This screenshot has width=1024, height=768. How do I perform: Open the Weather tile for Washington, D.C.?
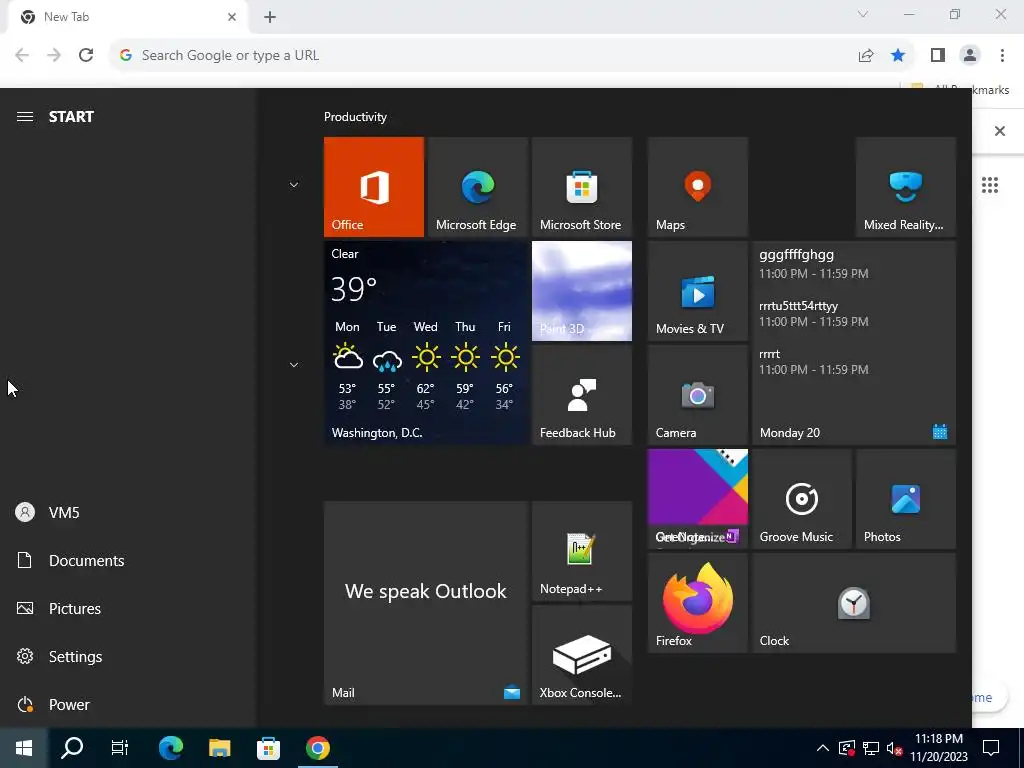pos(426,343)
